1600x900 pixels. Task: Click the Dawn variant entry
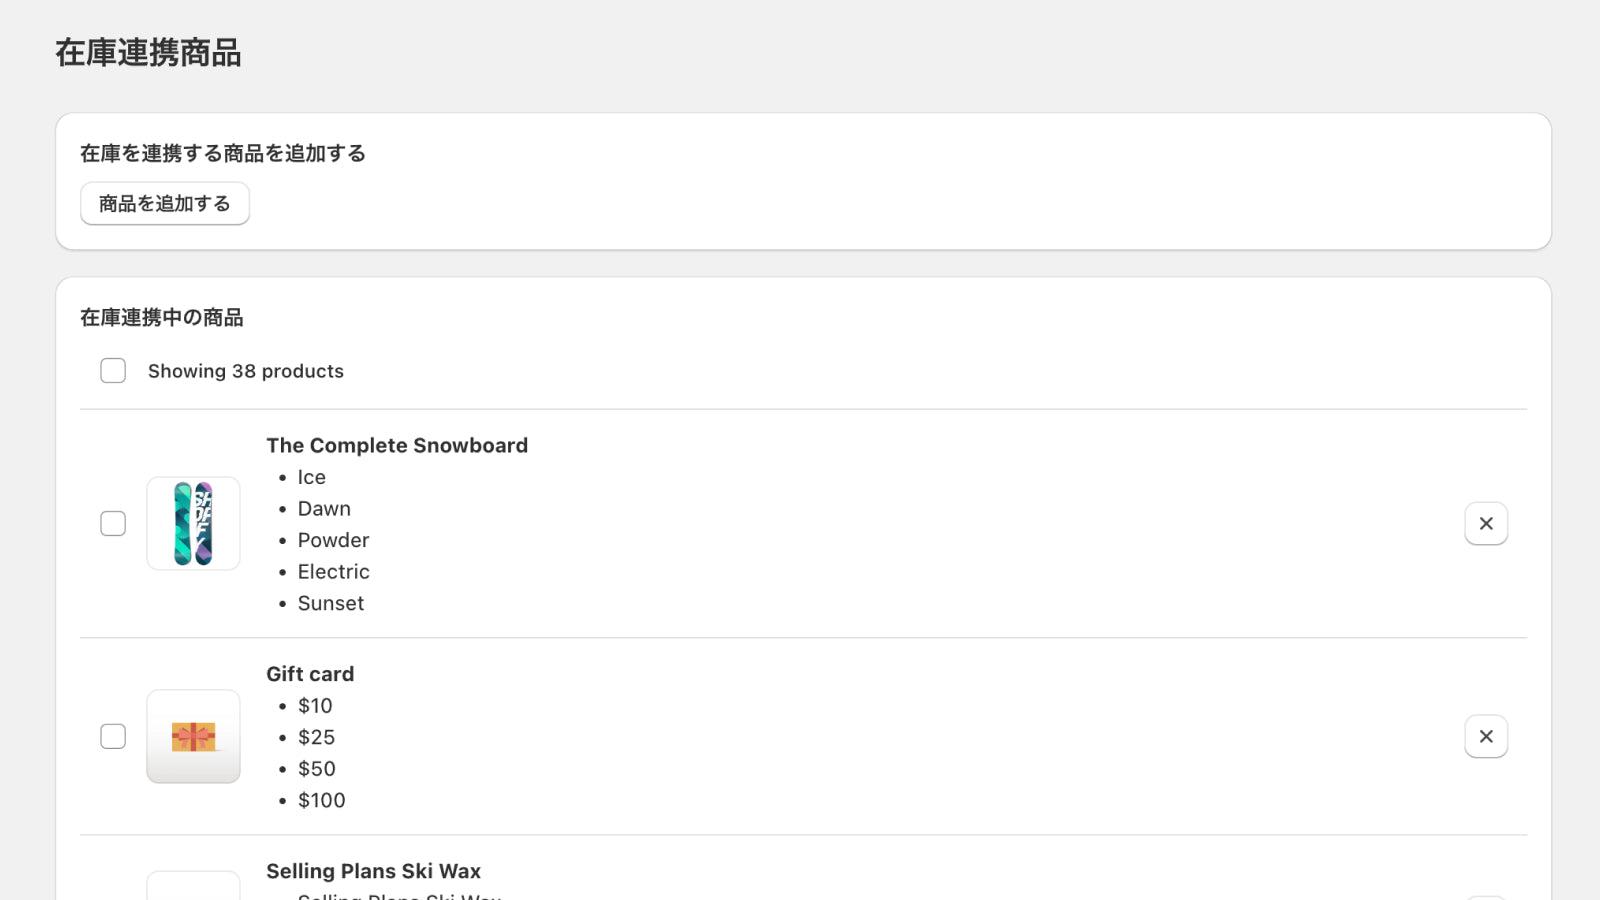click(324, 509)
